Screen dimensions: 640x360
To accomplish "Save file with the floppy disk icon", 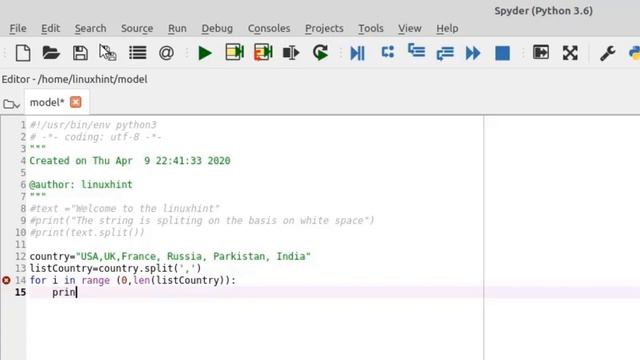I will (80, 53).
